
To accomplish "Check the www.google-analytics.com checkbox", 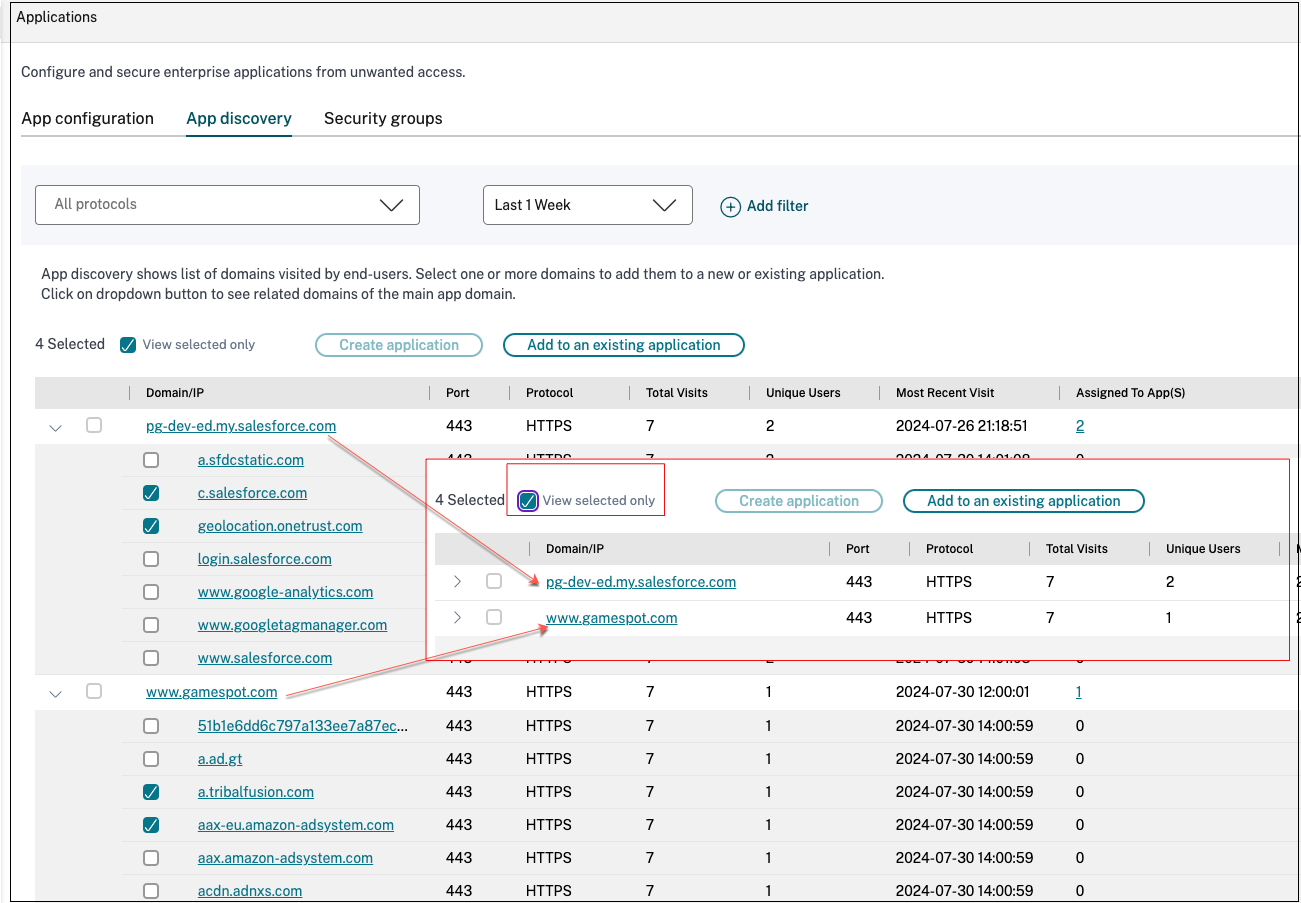I will click(151, 592).
